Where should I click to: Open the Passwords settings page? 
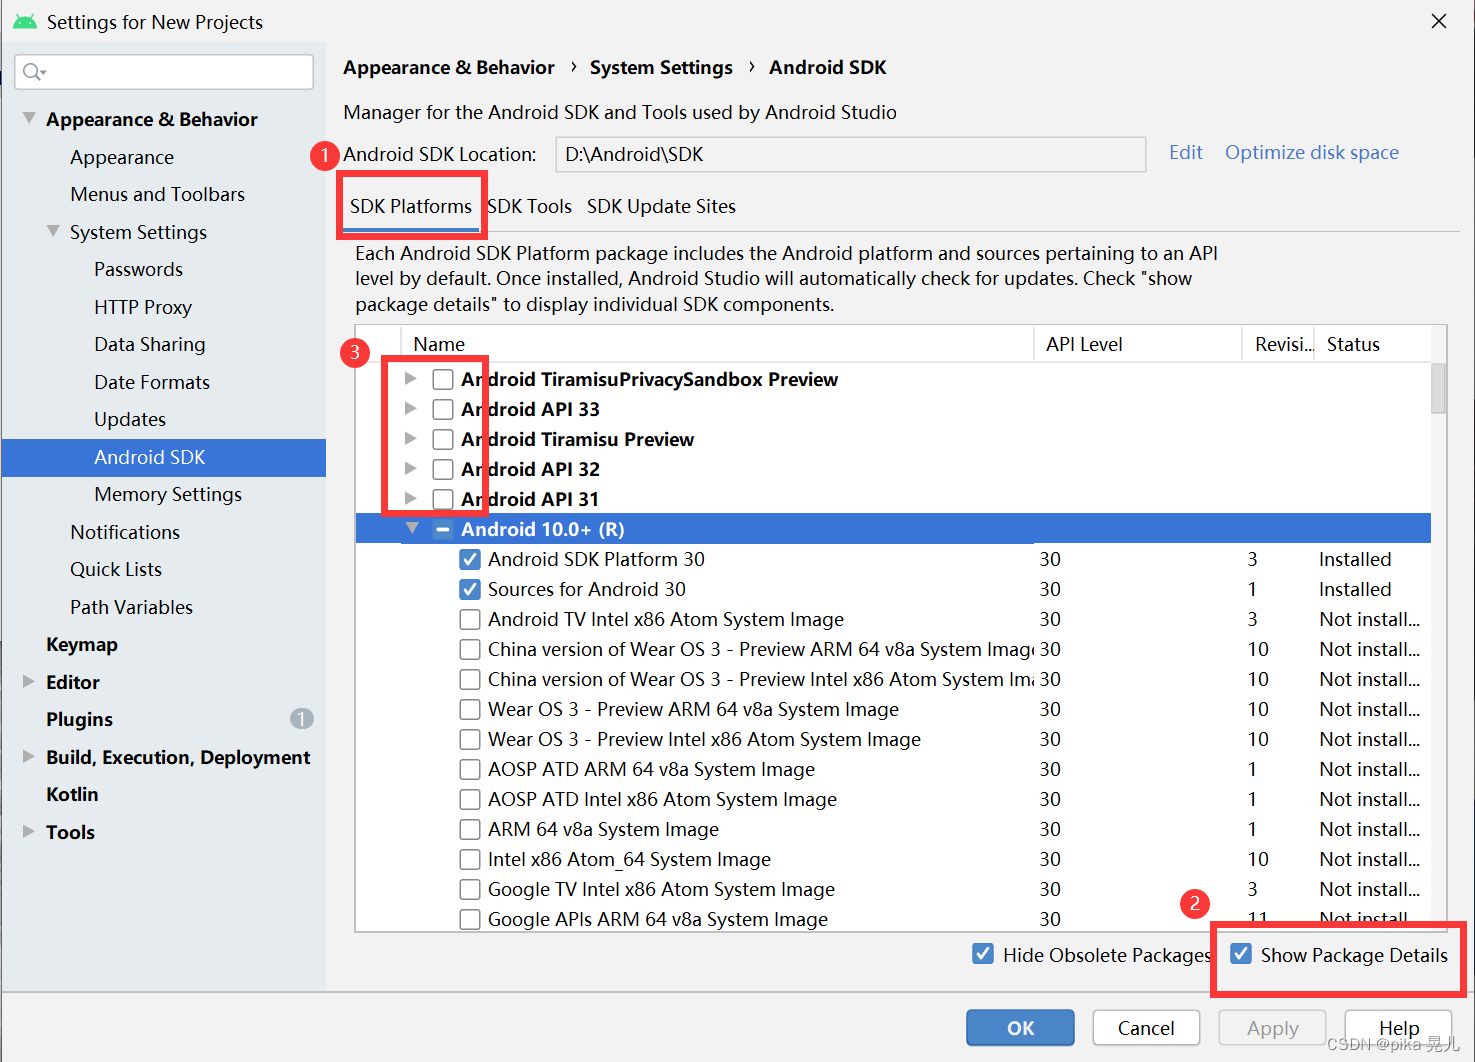139,269
